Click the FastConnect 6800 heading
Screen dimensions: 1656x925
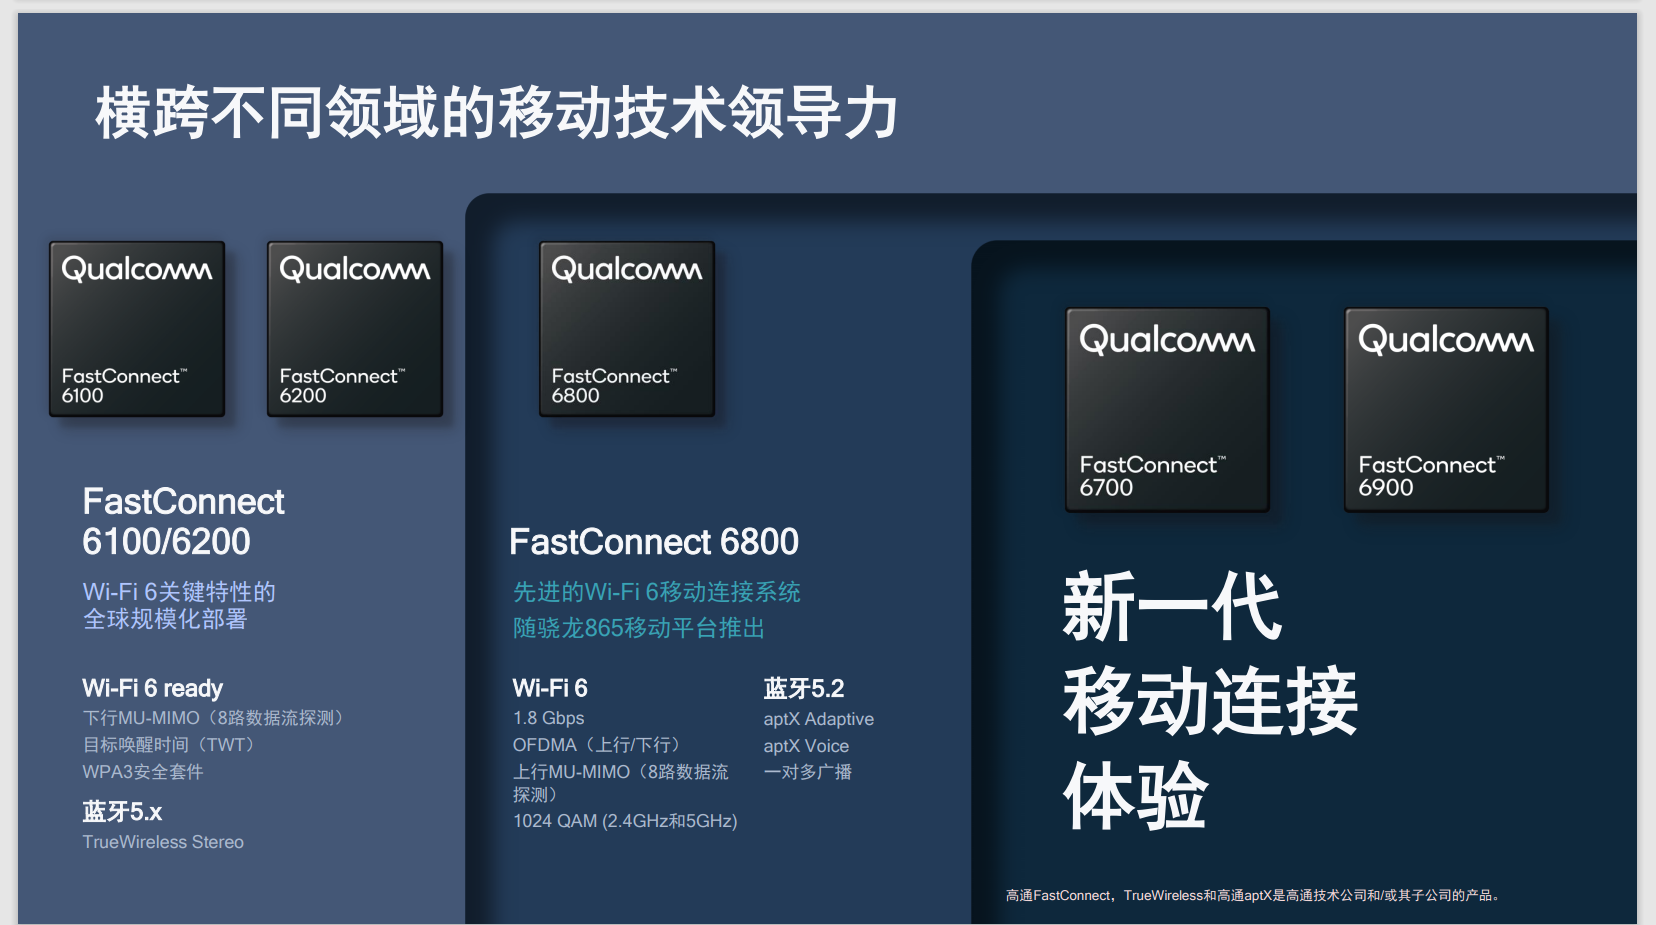tap(654, 542)
